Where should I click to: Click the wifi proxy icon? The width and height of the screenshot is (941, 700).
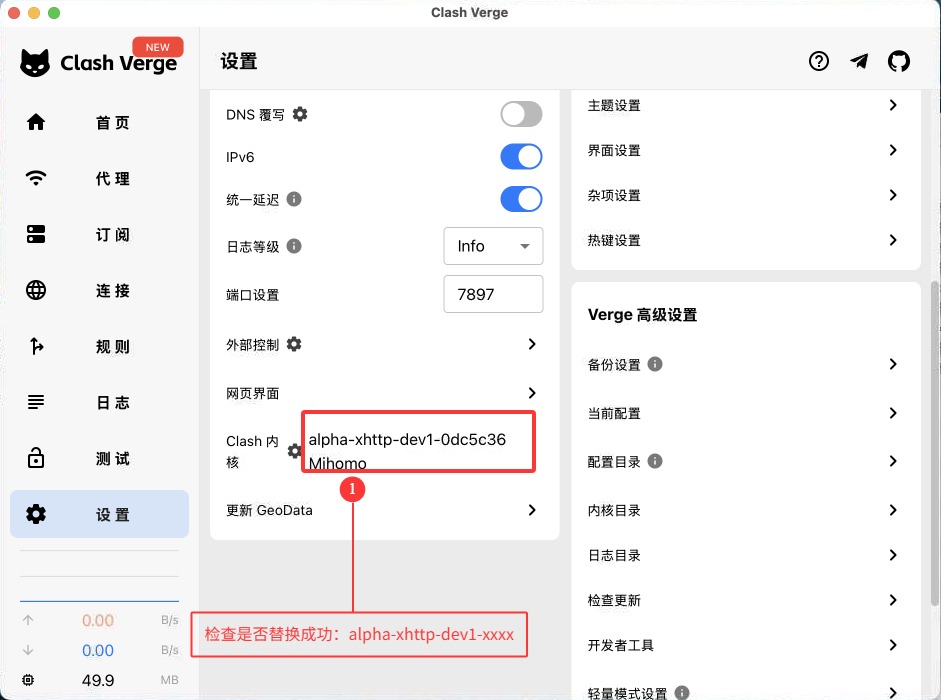36,178
